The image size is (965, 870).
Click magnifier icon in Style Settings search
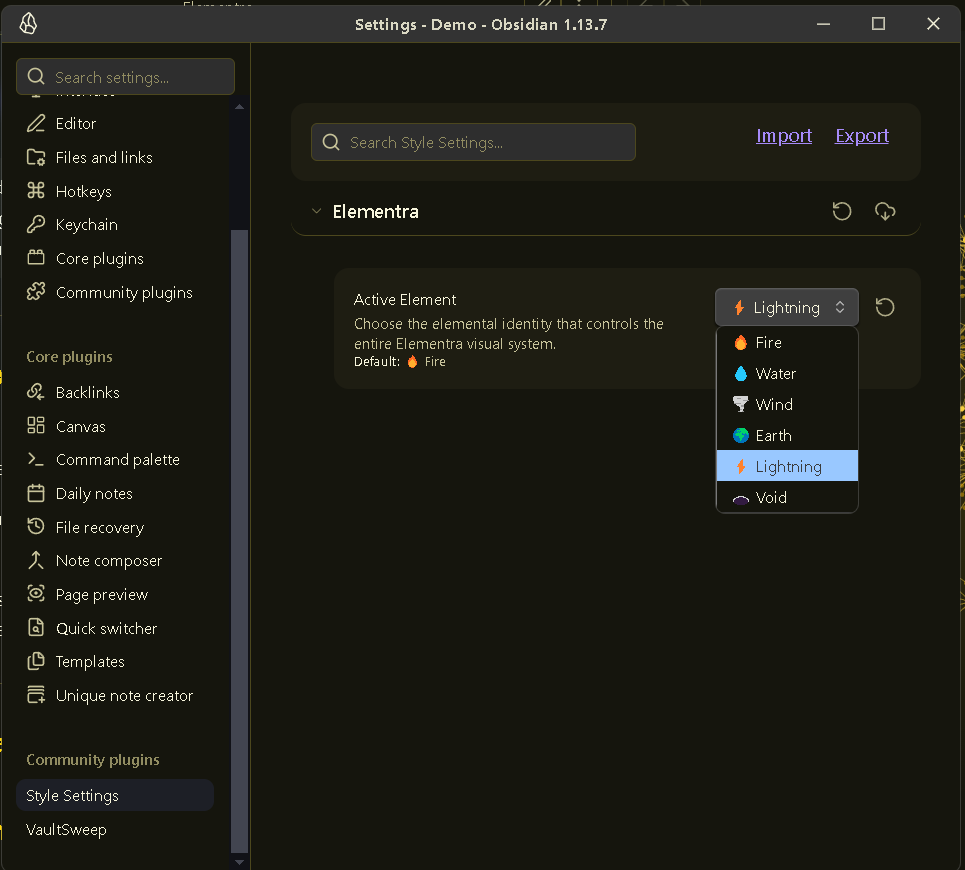[x=331, y=142]
